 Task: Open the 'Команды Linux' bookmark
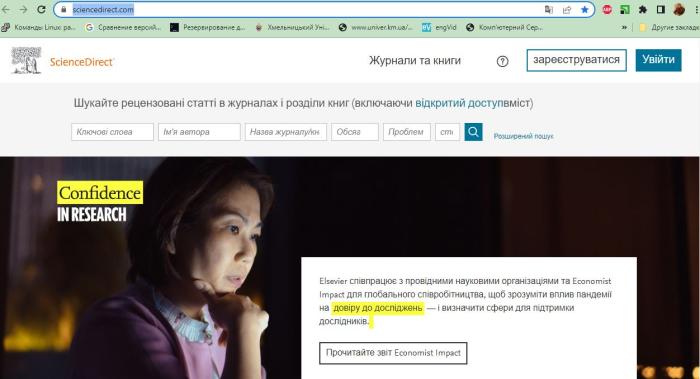(39, 27)
